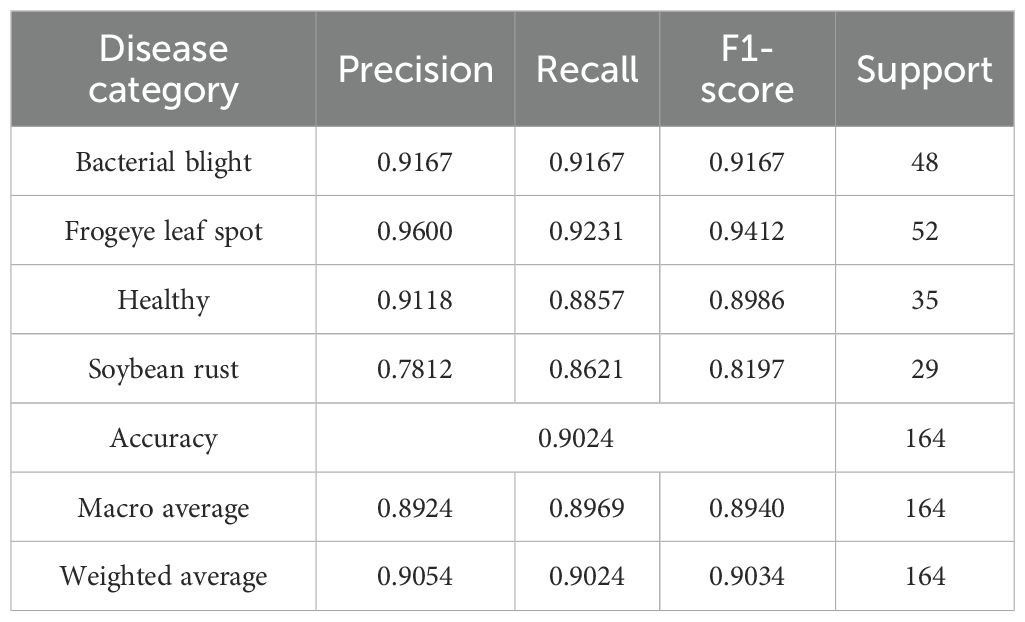Click the Disease category column header
The width and height of the screenshot is (1025, 622).
[x=163, y=70]
